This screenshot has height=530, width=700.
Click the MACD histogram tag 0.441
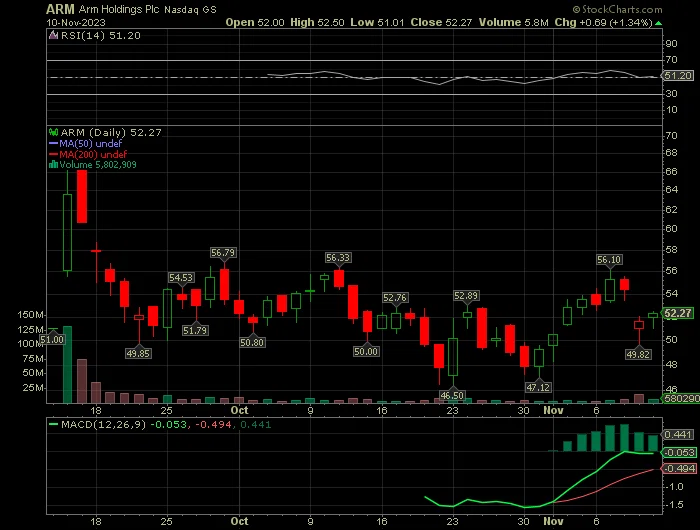[x=679, y=435]
